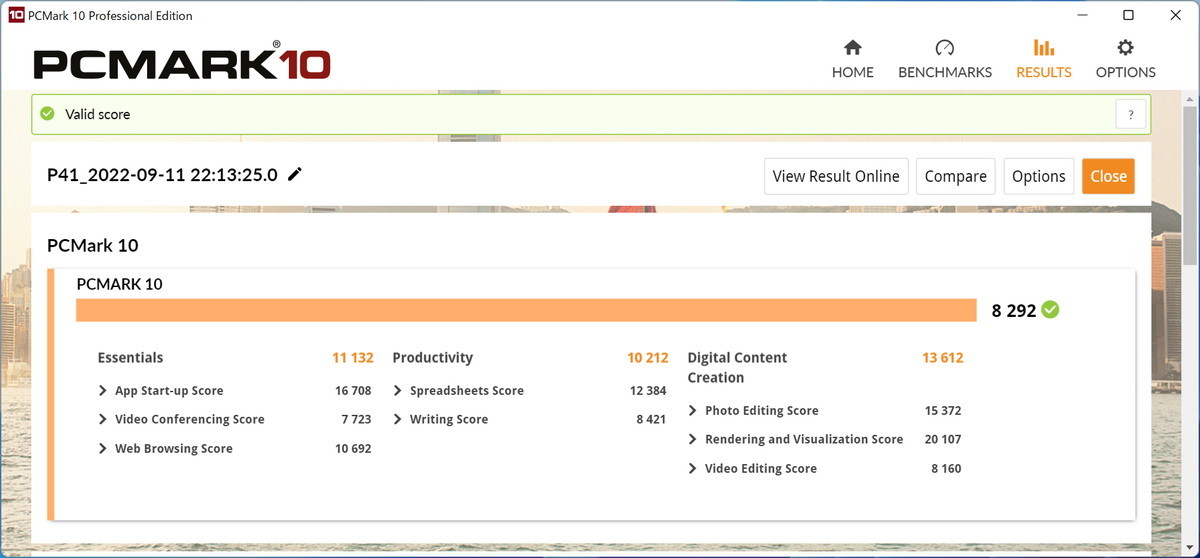Click the Essentials score 11 132
The height and width of the screenshot is (558, 1200).
[352, 358]
